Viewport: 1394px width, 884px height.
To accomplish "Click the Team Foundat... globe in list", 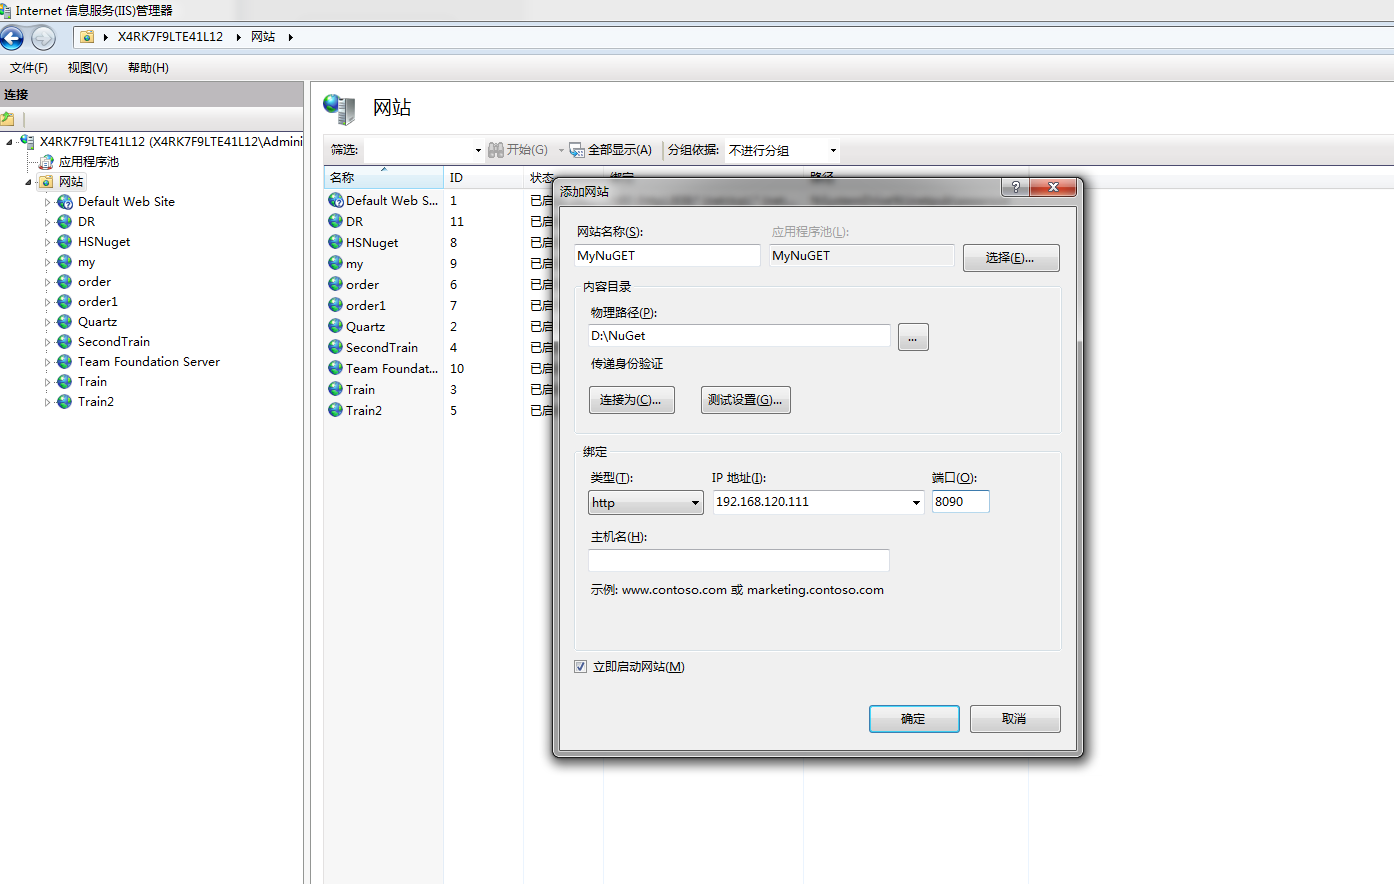I will pos(336,368).
